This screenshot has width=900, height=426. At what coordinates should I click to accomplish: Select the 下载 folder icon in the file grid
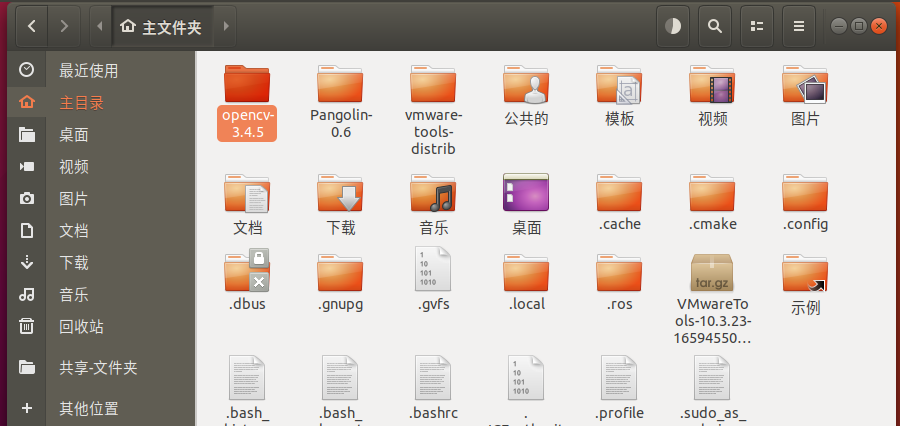pos(340,193)
